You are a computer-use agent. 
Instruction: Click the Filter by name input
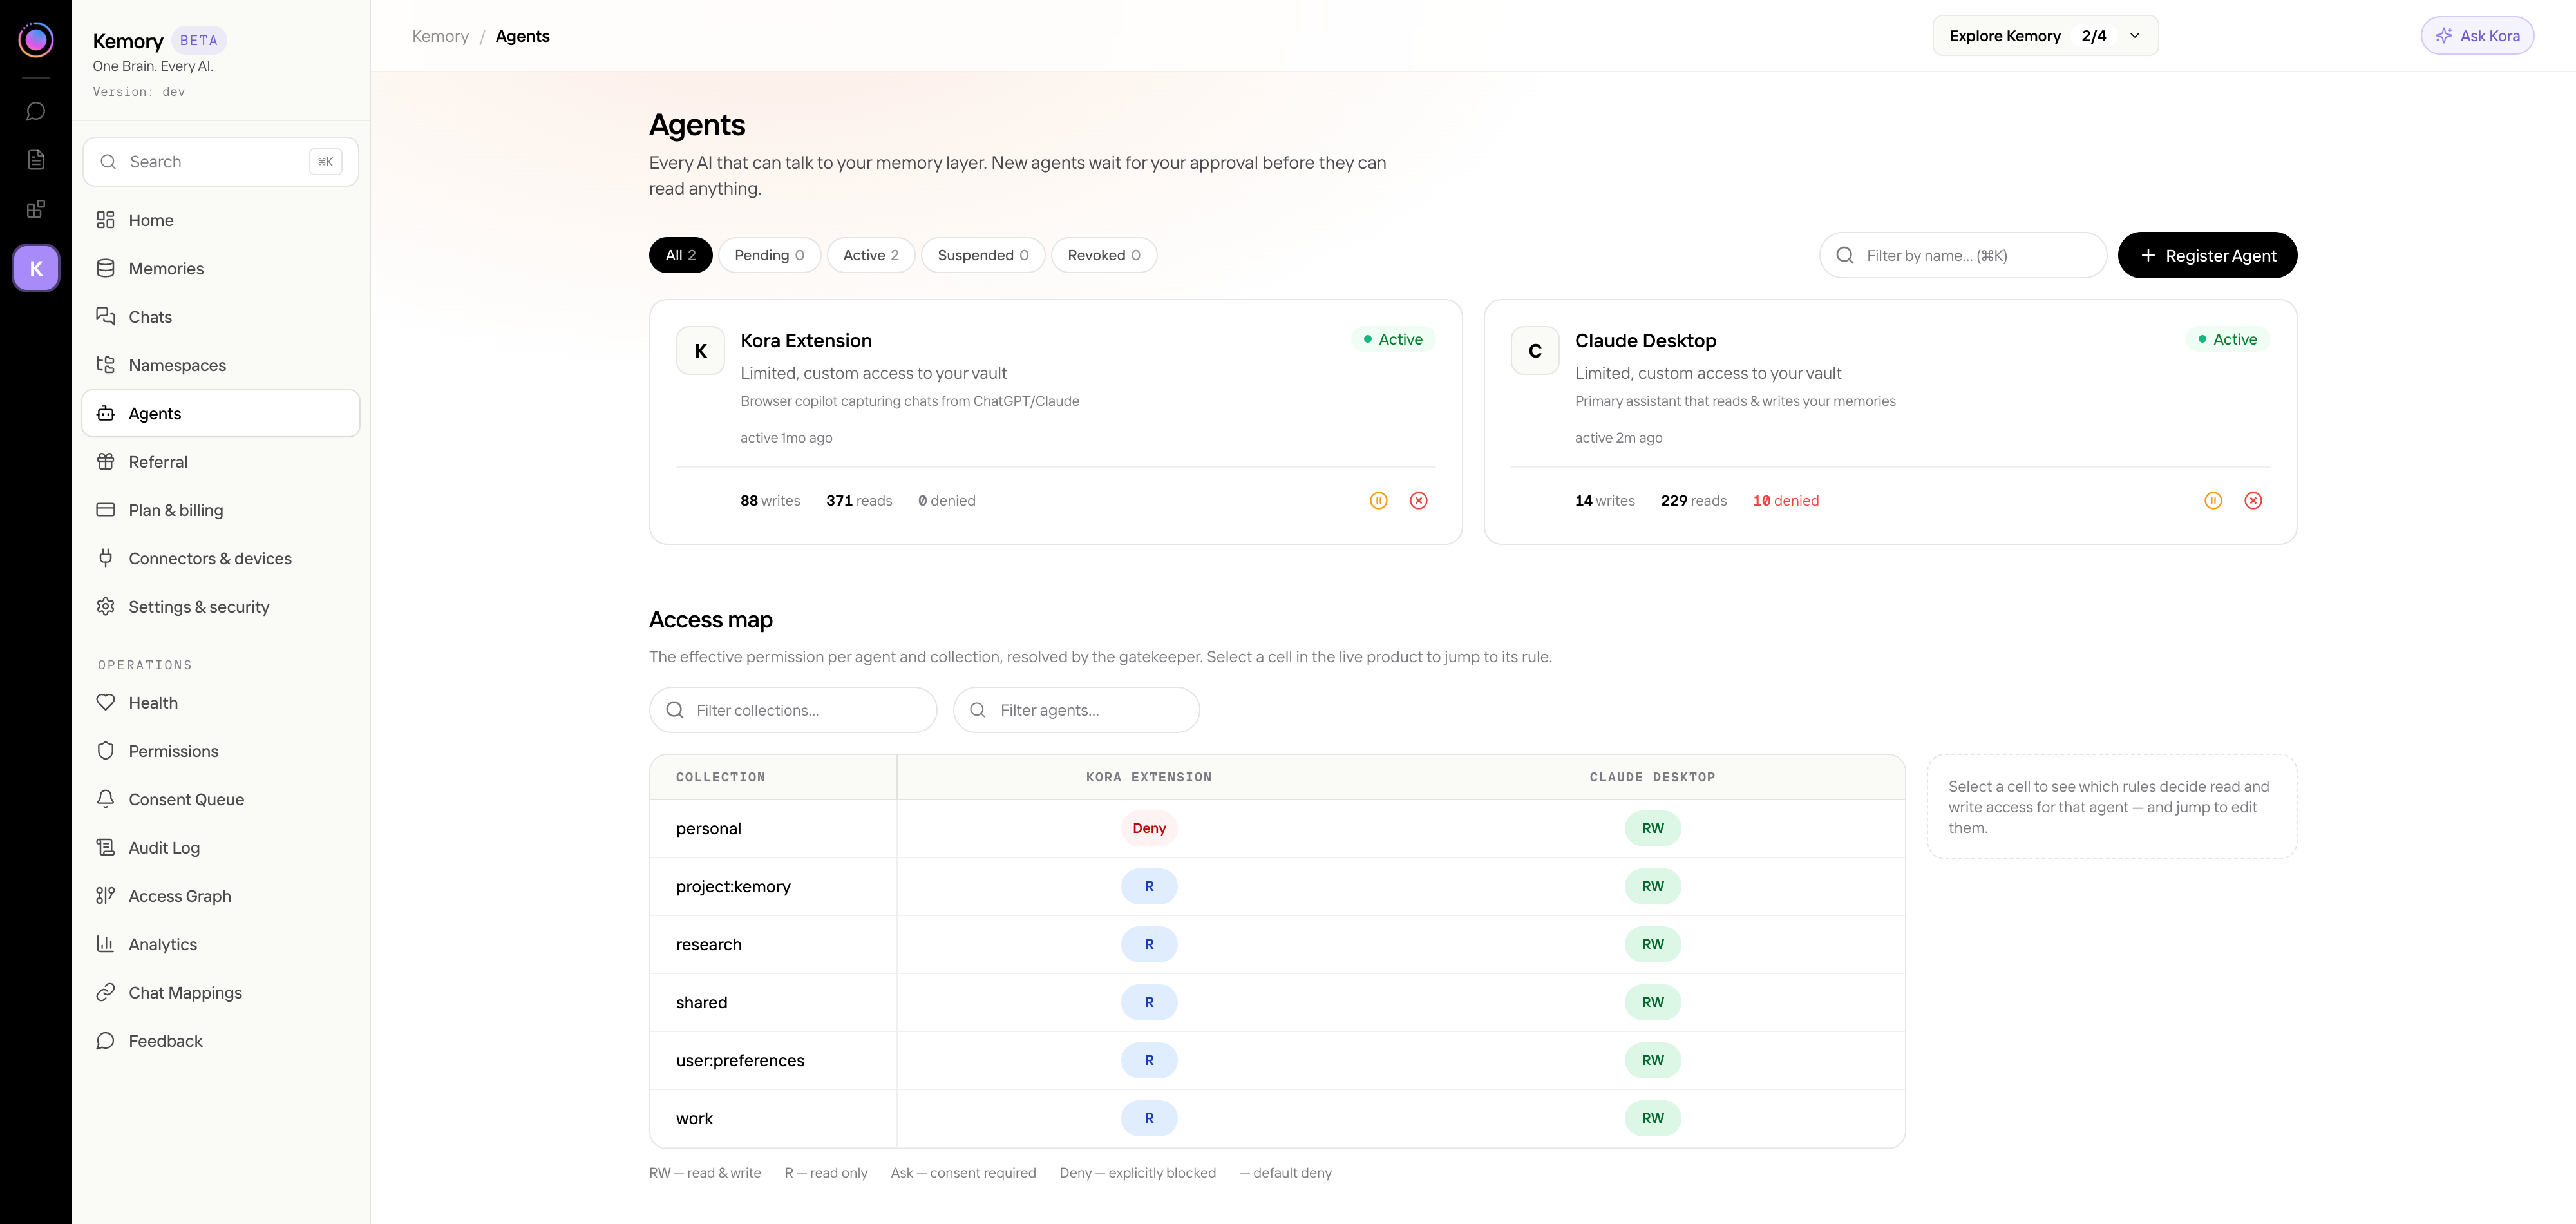pyautogui.click(x=1963, y=256)
